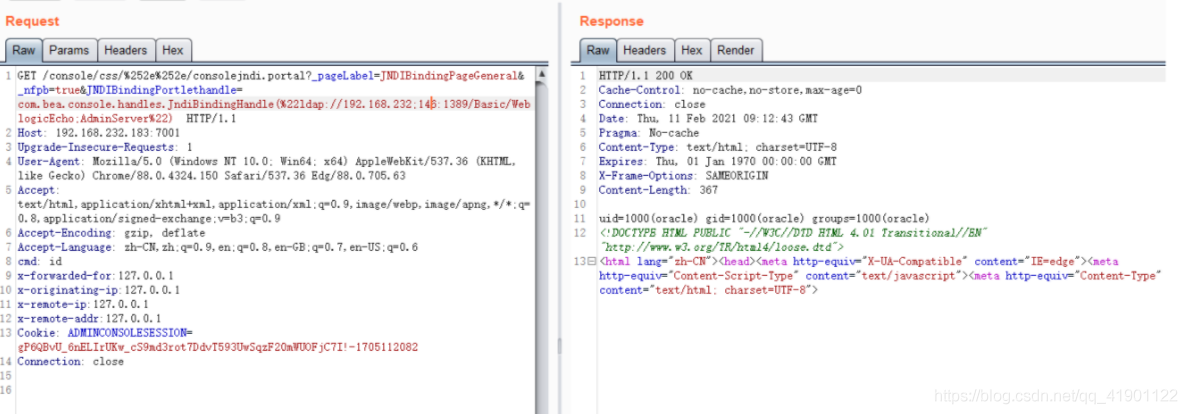Click the Accept-Language header line
Screen dimensions: 1187x414
click(x=217, y=247)
